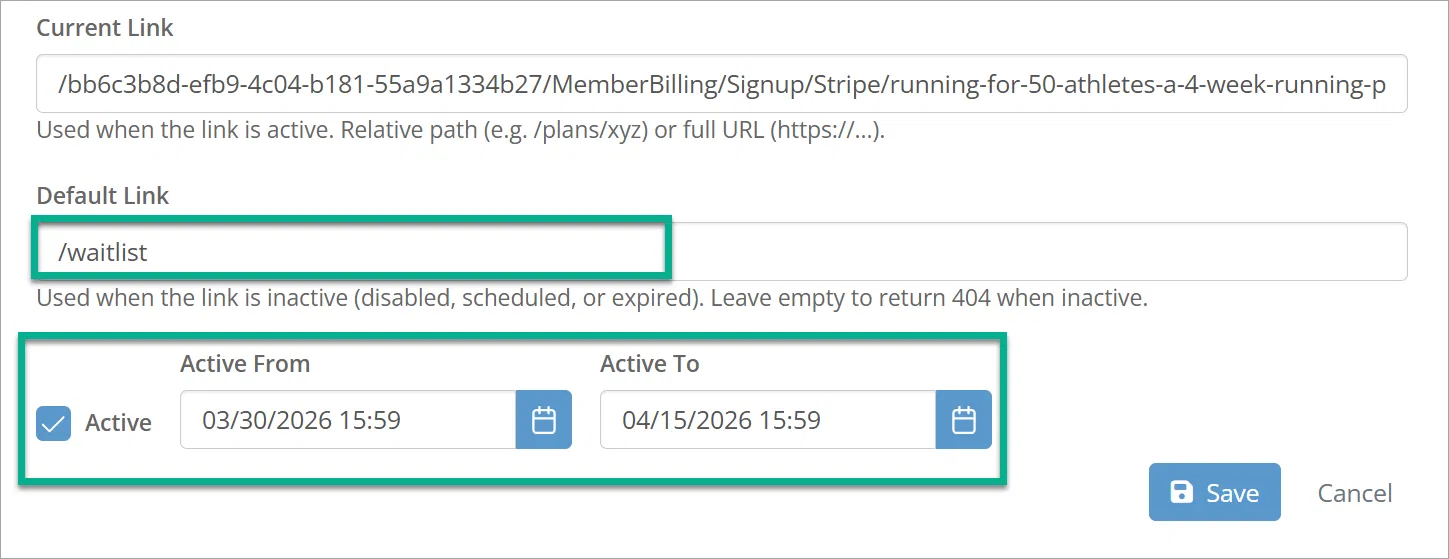Click the Current Link heading label
The height and width of the screenshot is (559, 1449).
coord(105,28)
